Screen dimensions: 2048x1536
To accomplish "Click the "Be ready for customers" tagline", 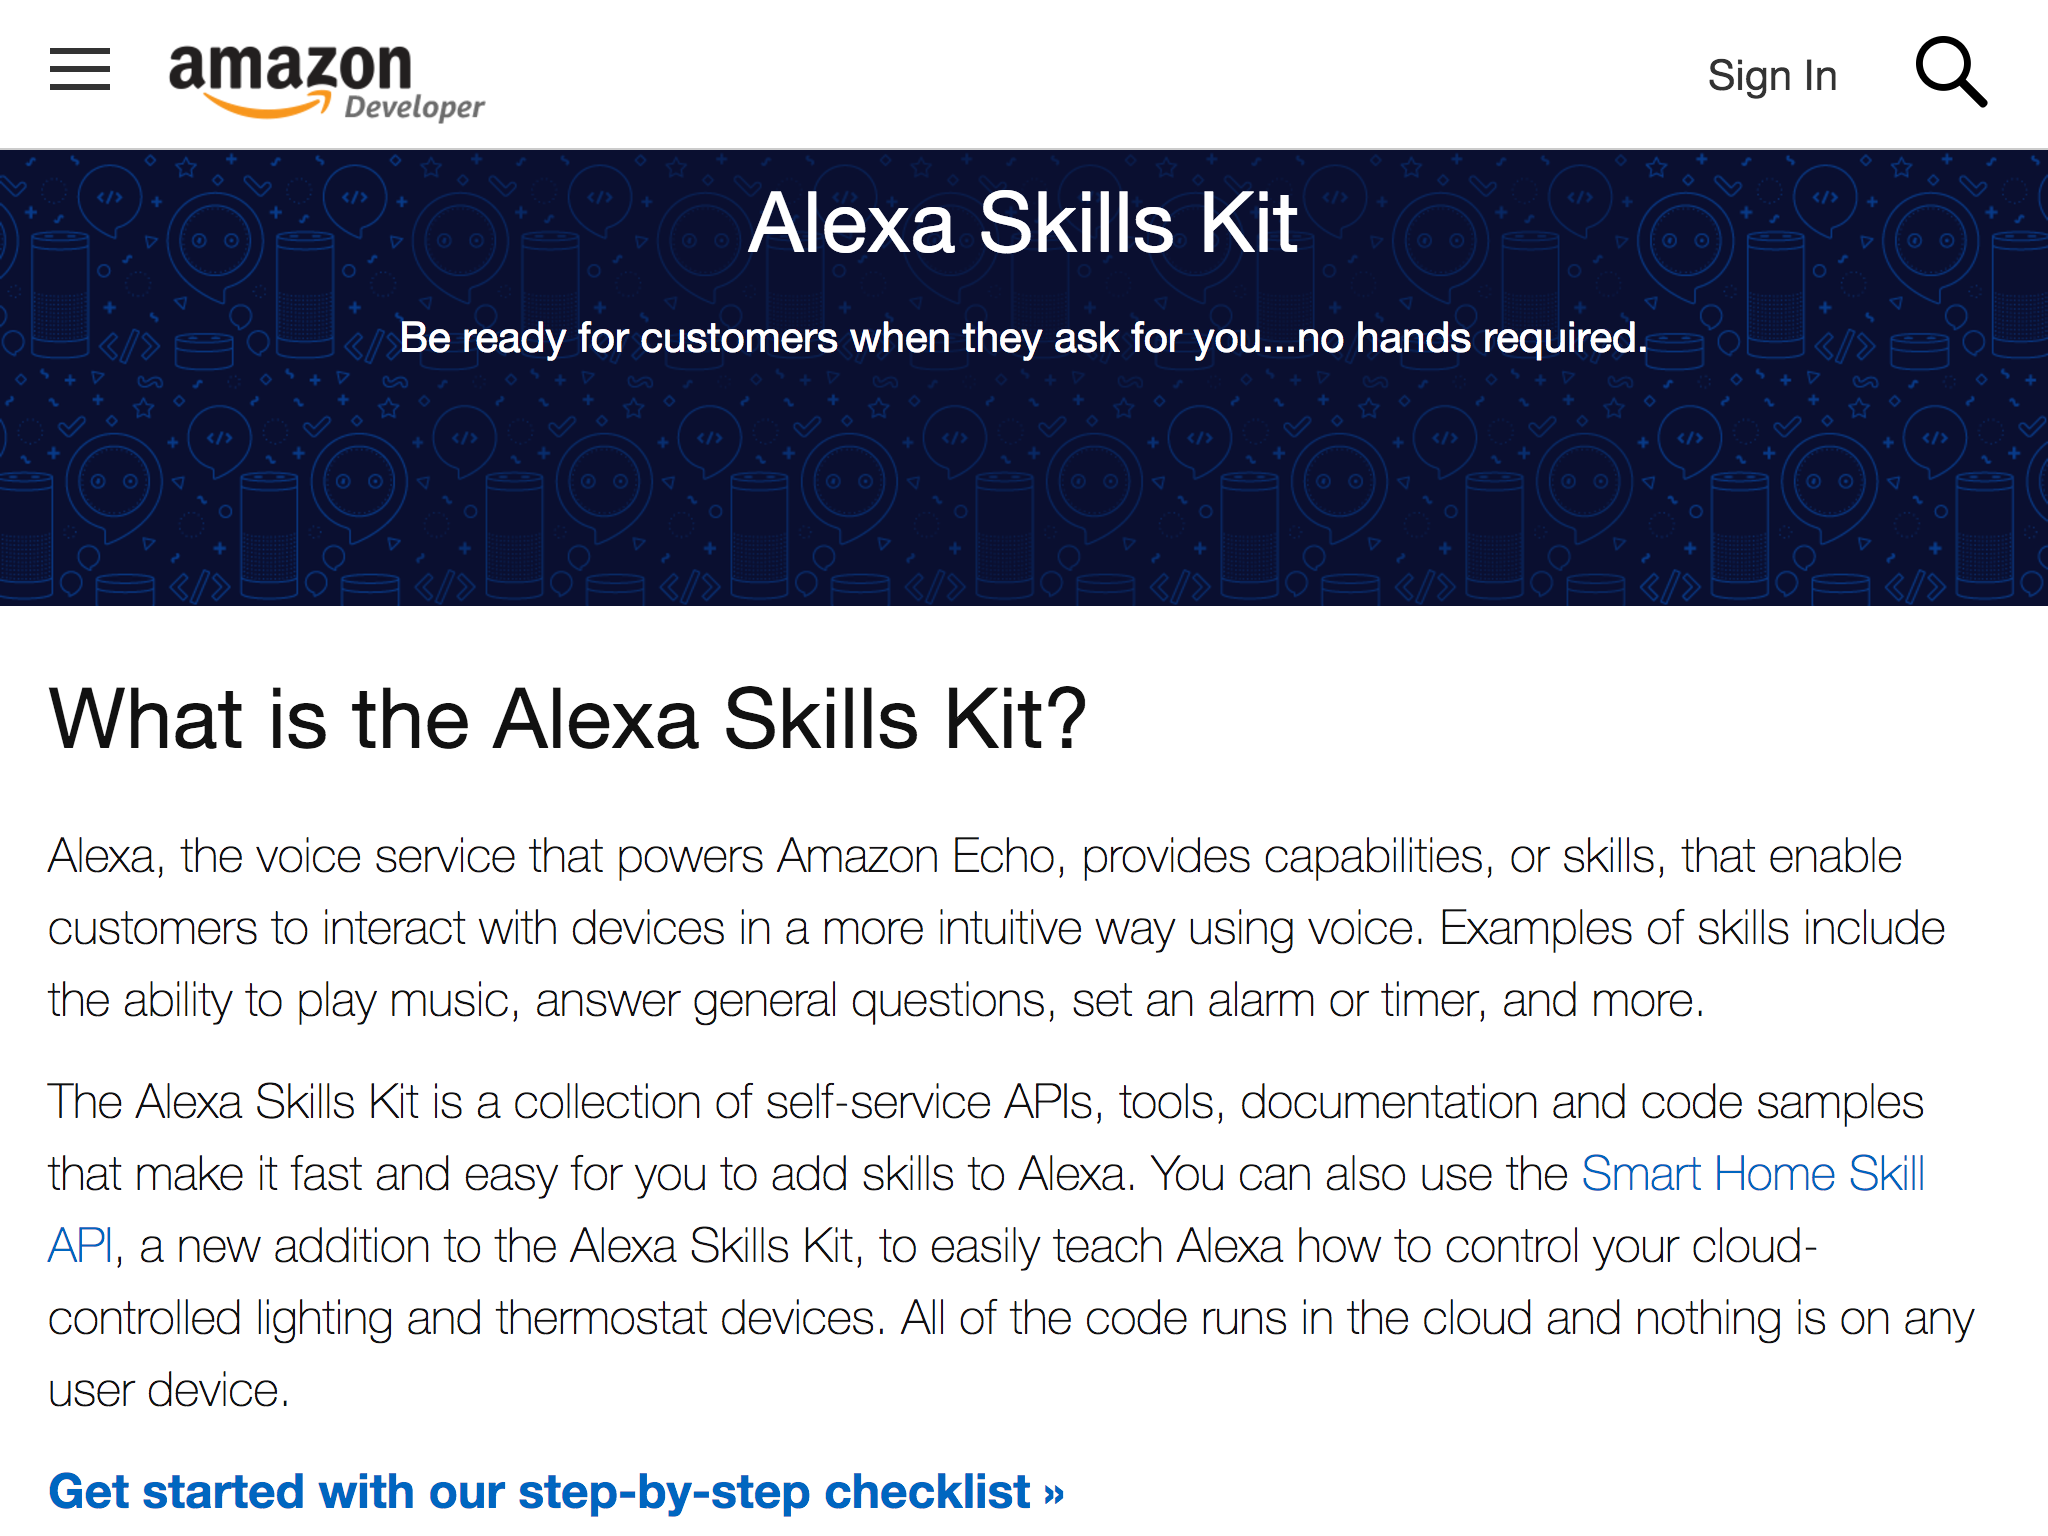I will point(1022,338).
